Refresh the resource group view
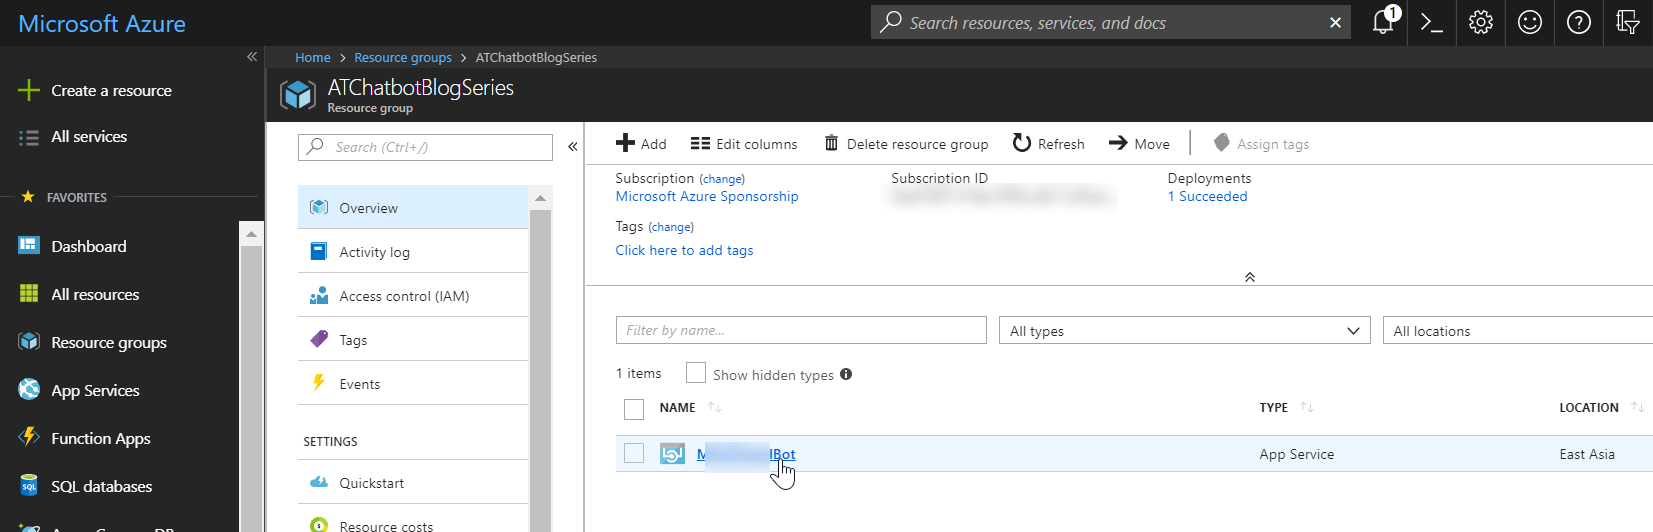 tap(1048, 143)
